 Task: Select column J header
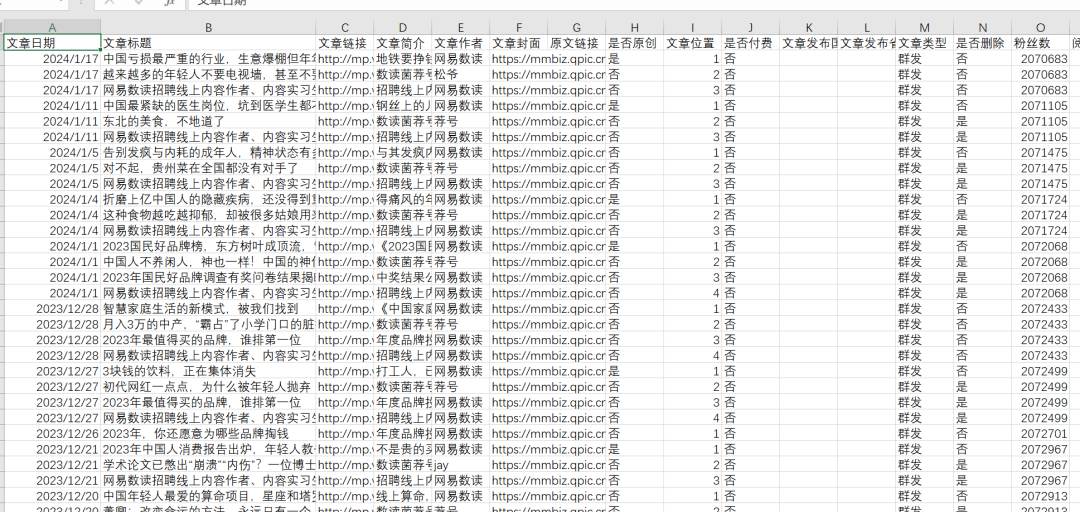coord(750,28)
